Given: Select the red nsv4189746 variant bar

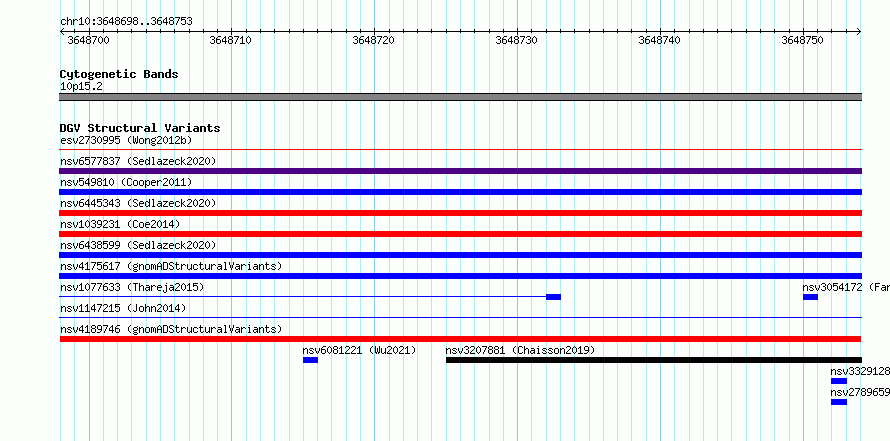Looking at the screenshot, I should (460, 339).
